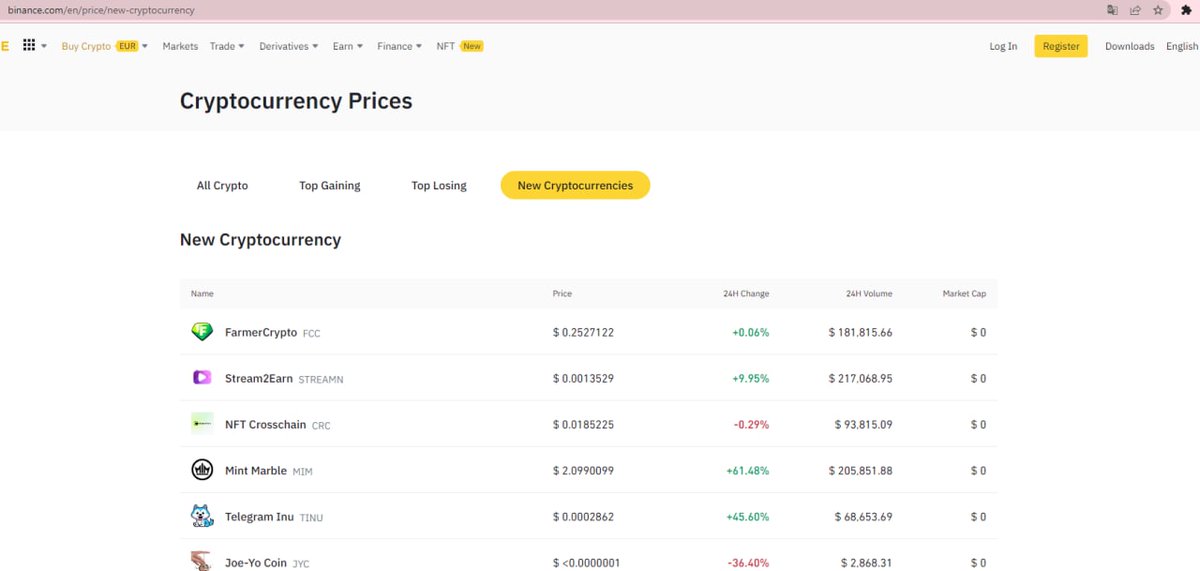This screenshot has width=1200, height=571.
Task: Click the yellow Register button
Action: click(x=1061, y=46)
